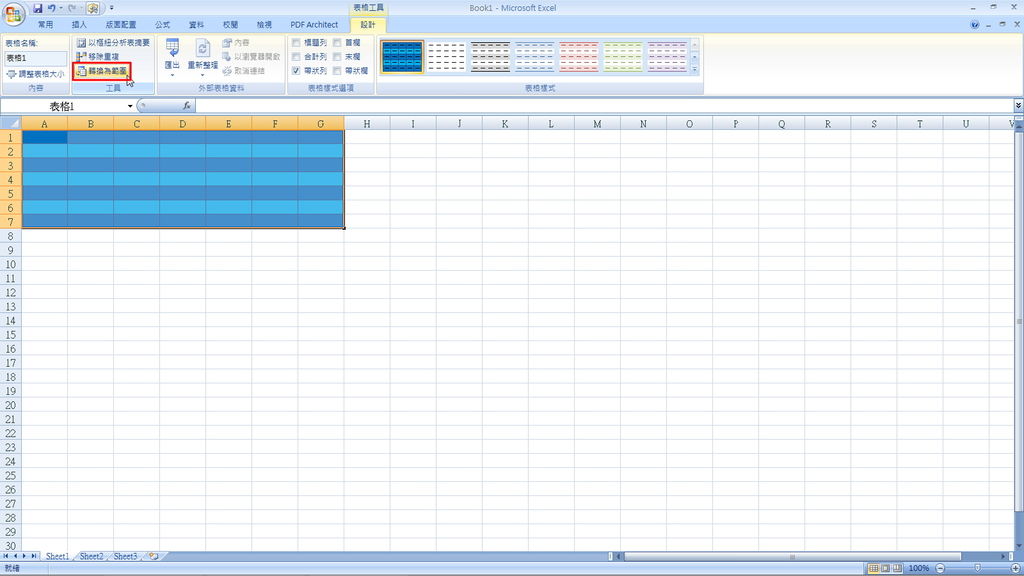
Task: Click 移除重複 remove duplicates button
Action: tap(98, 57)
